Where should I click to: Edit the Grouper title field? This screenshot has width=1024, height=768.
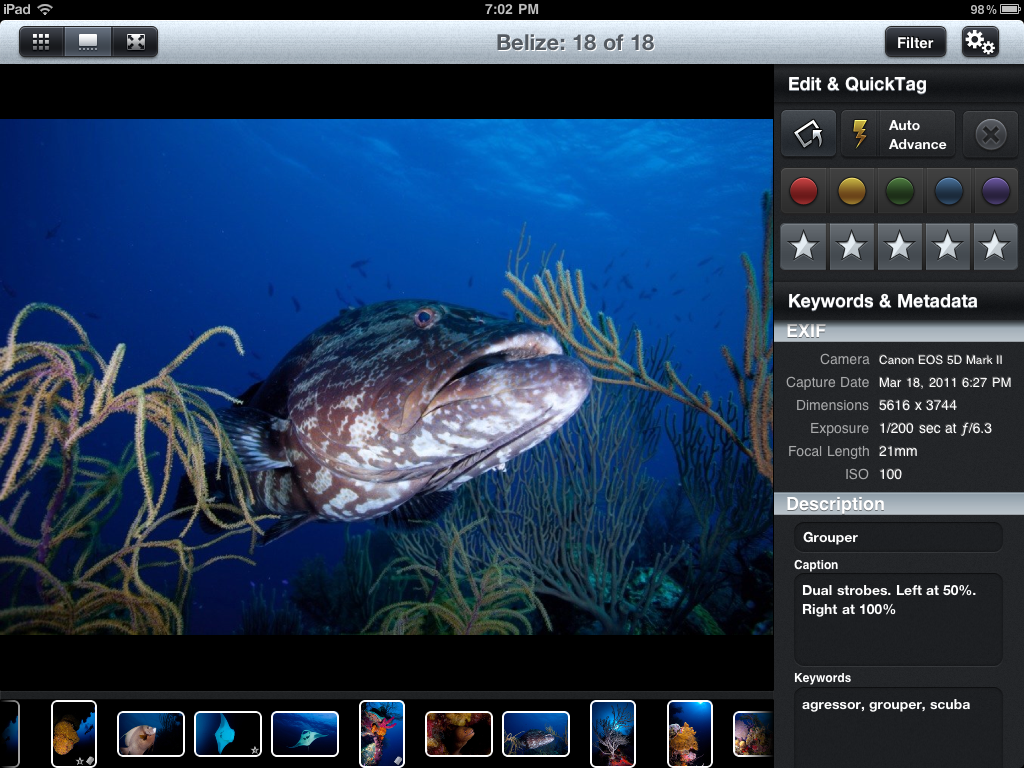click(x=898, y=537)
